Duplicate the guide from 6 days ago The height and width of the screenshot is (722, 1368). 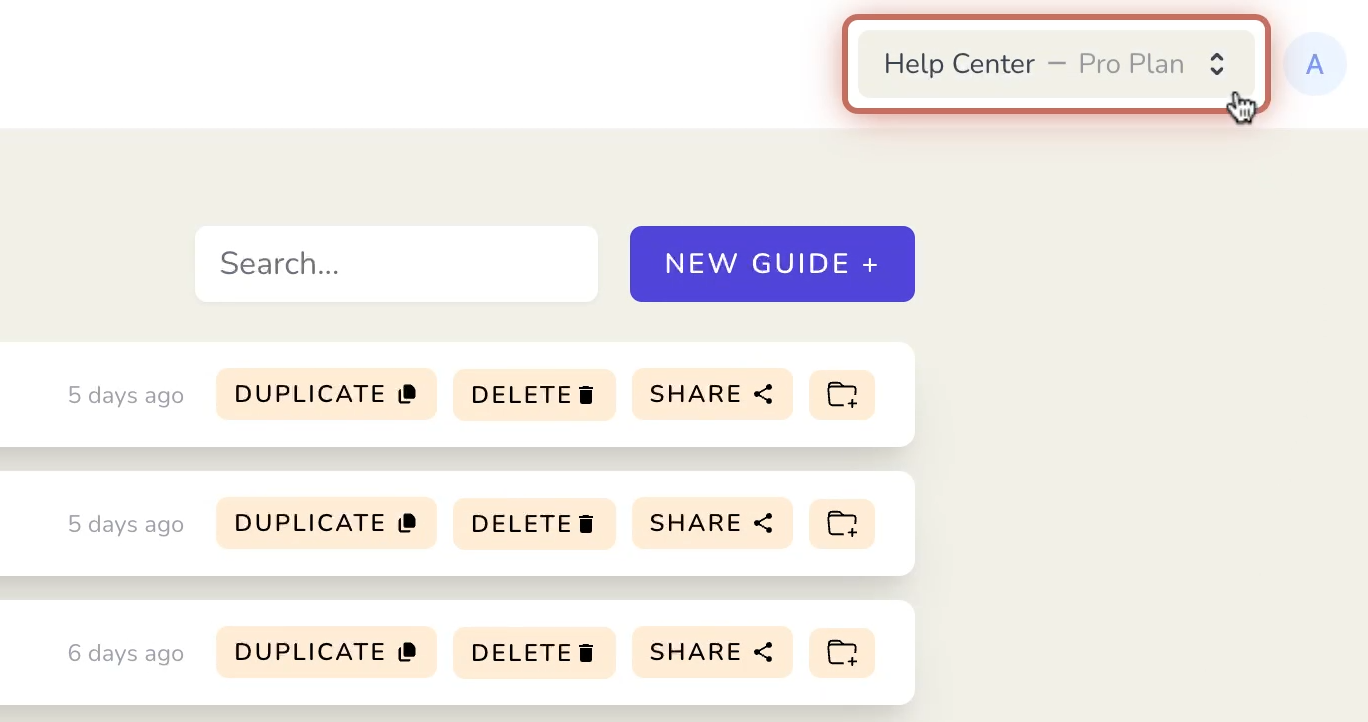(x=326, y=652)
